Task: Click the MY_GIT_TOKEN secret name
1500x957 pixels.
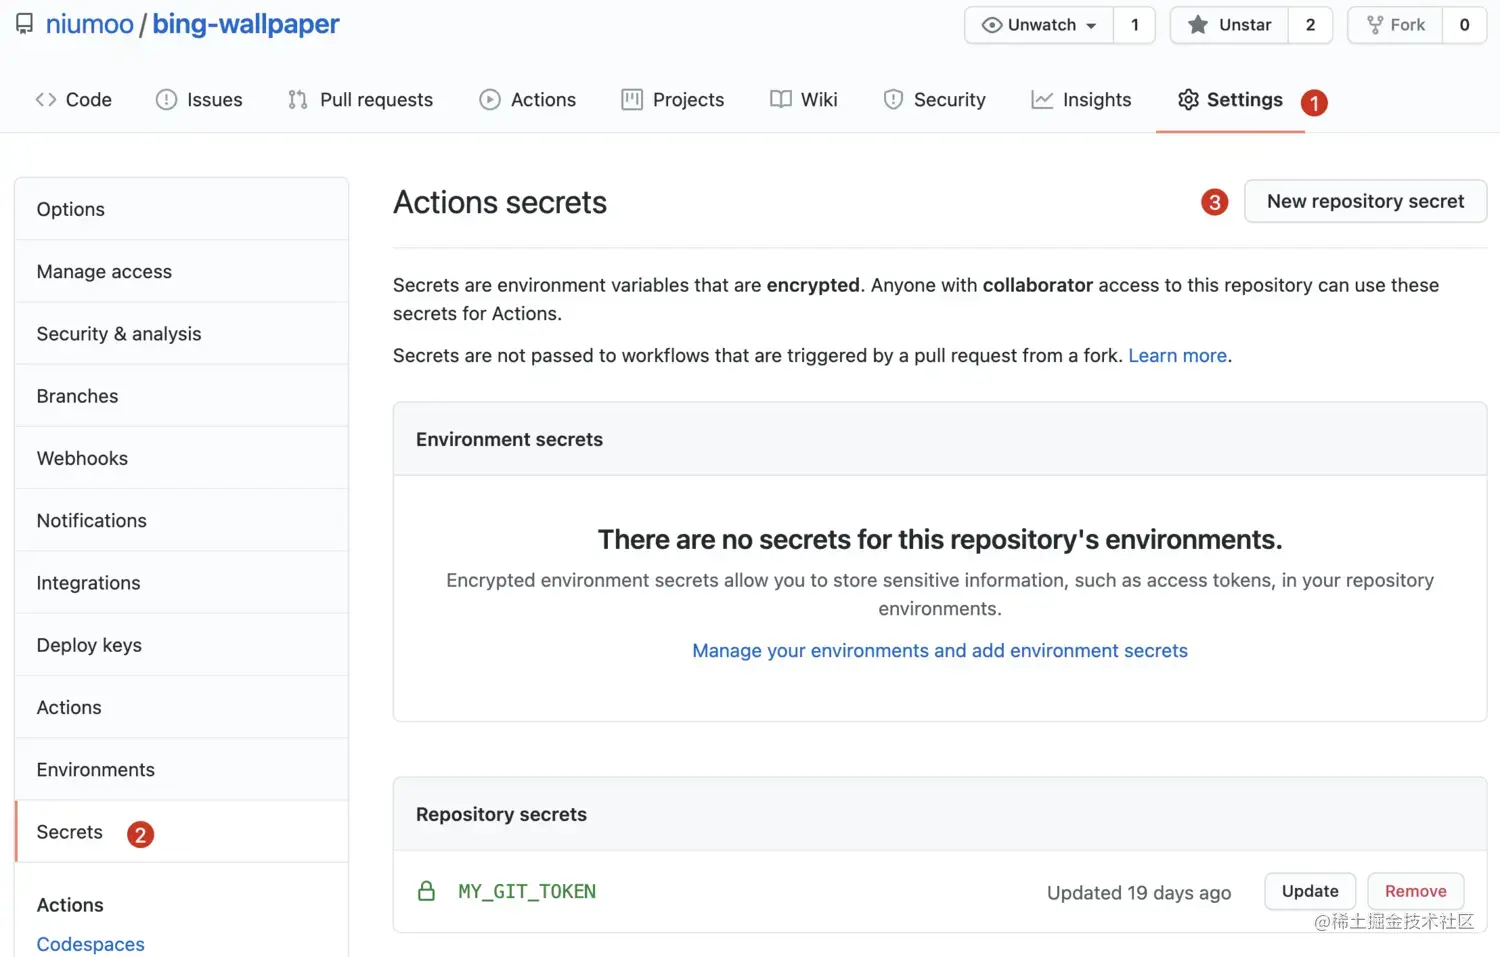Action: 527,891
